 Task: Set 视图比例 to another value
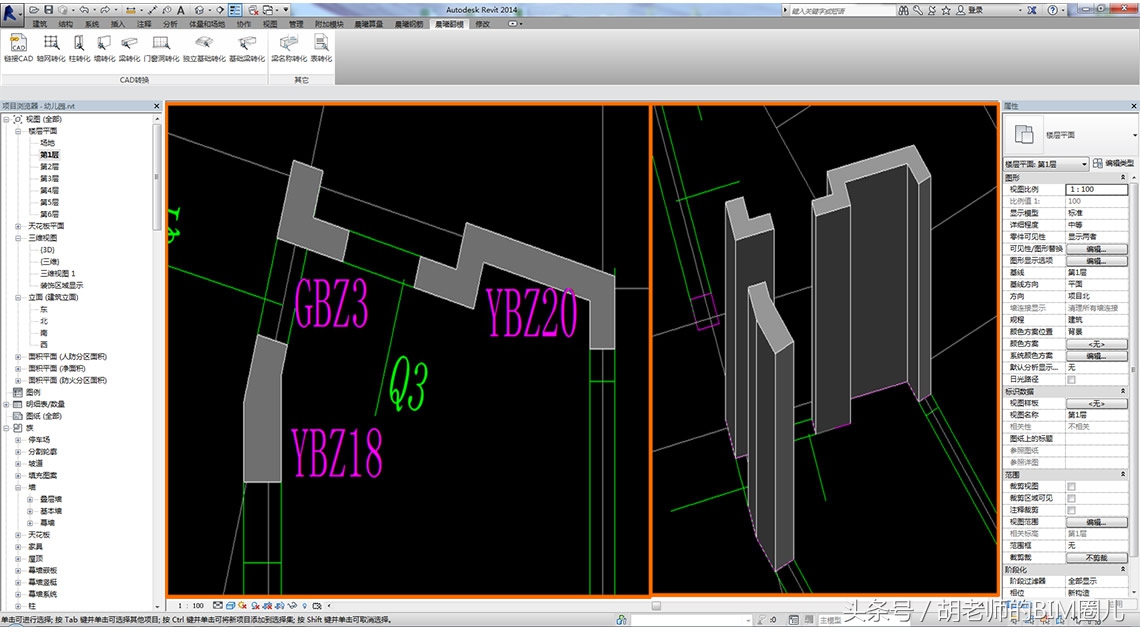[1098, 189]
